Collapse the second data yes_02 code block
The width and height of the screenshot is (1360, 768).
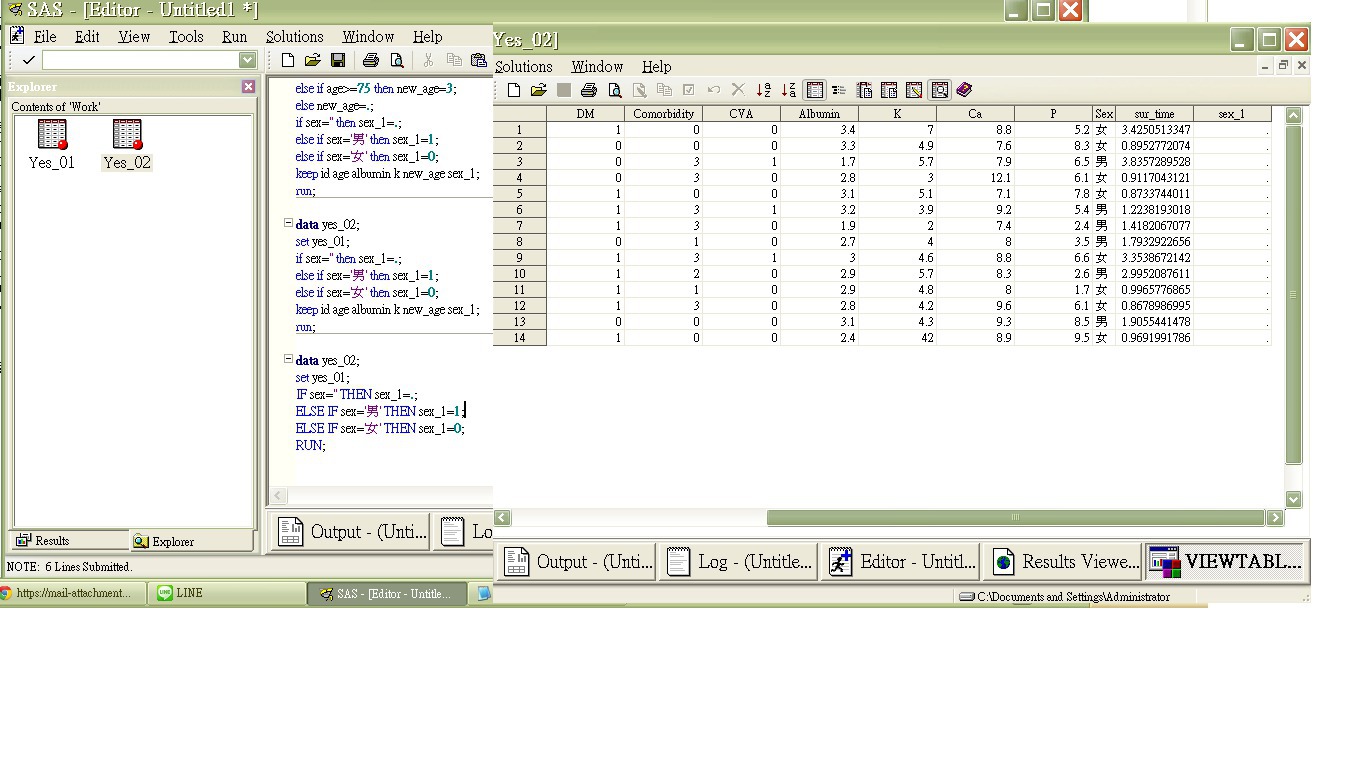click(288, 224)
